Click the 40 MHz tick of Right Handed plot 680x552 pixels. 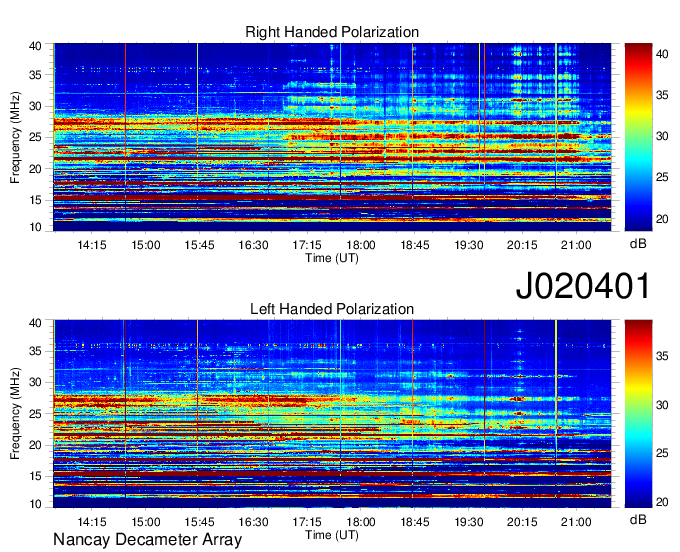[x=35, y=46]
